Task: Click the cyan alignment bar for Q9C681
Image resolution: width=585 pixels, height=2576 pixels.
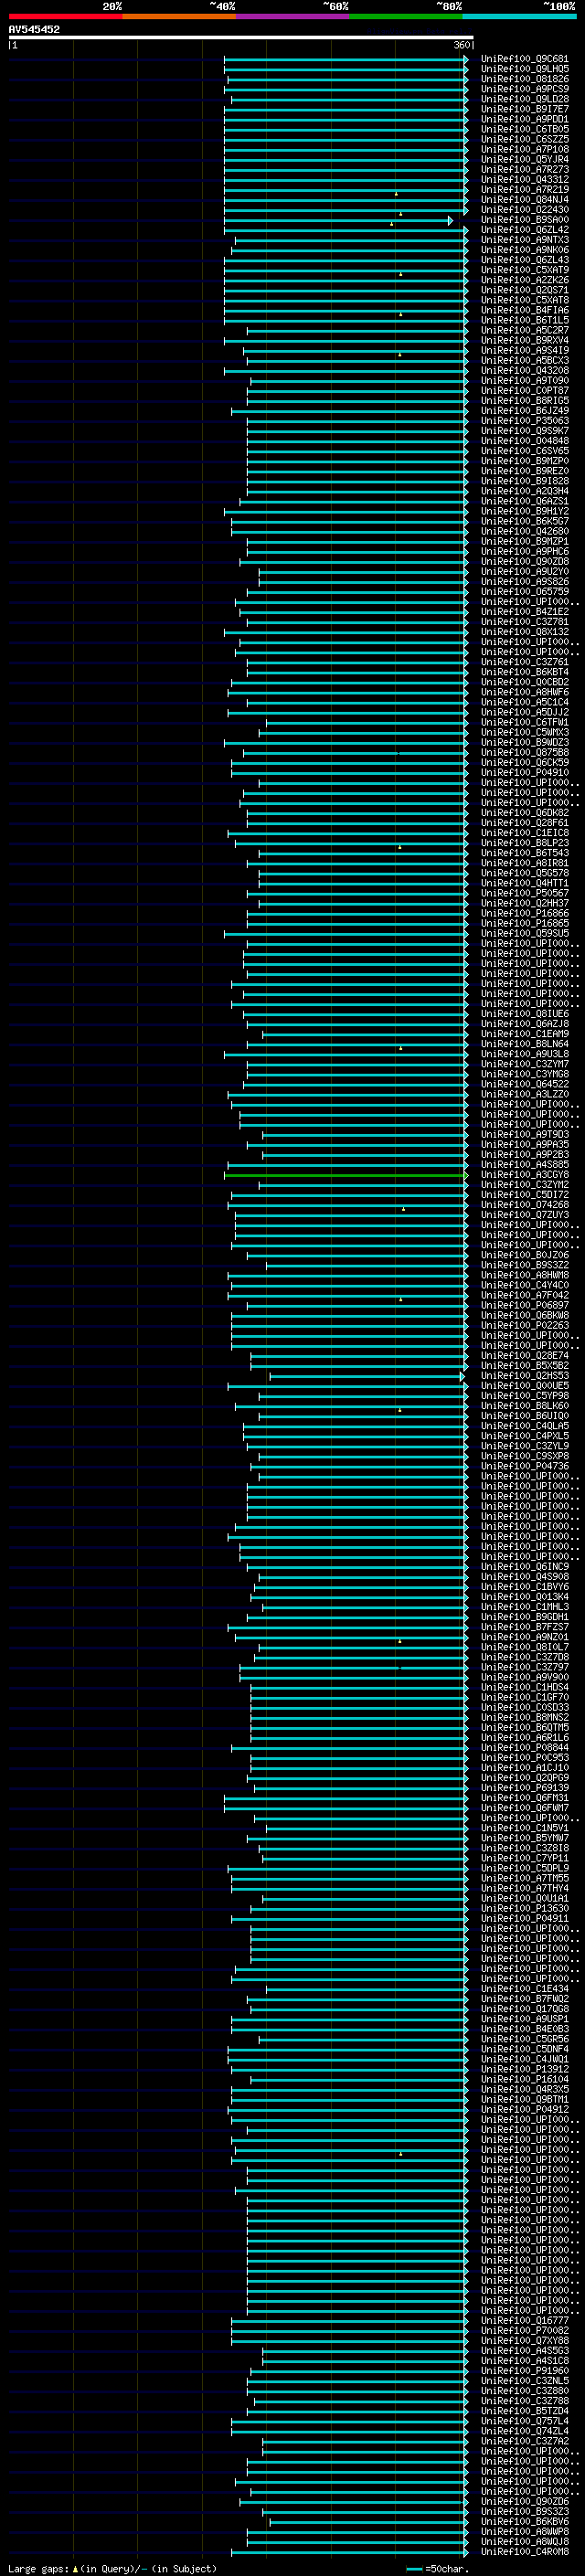Action: 345,59
